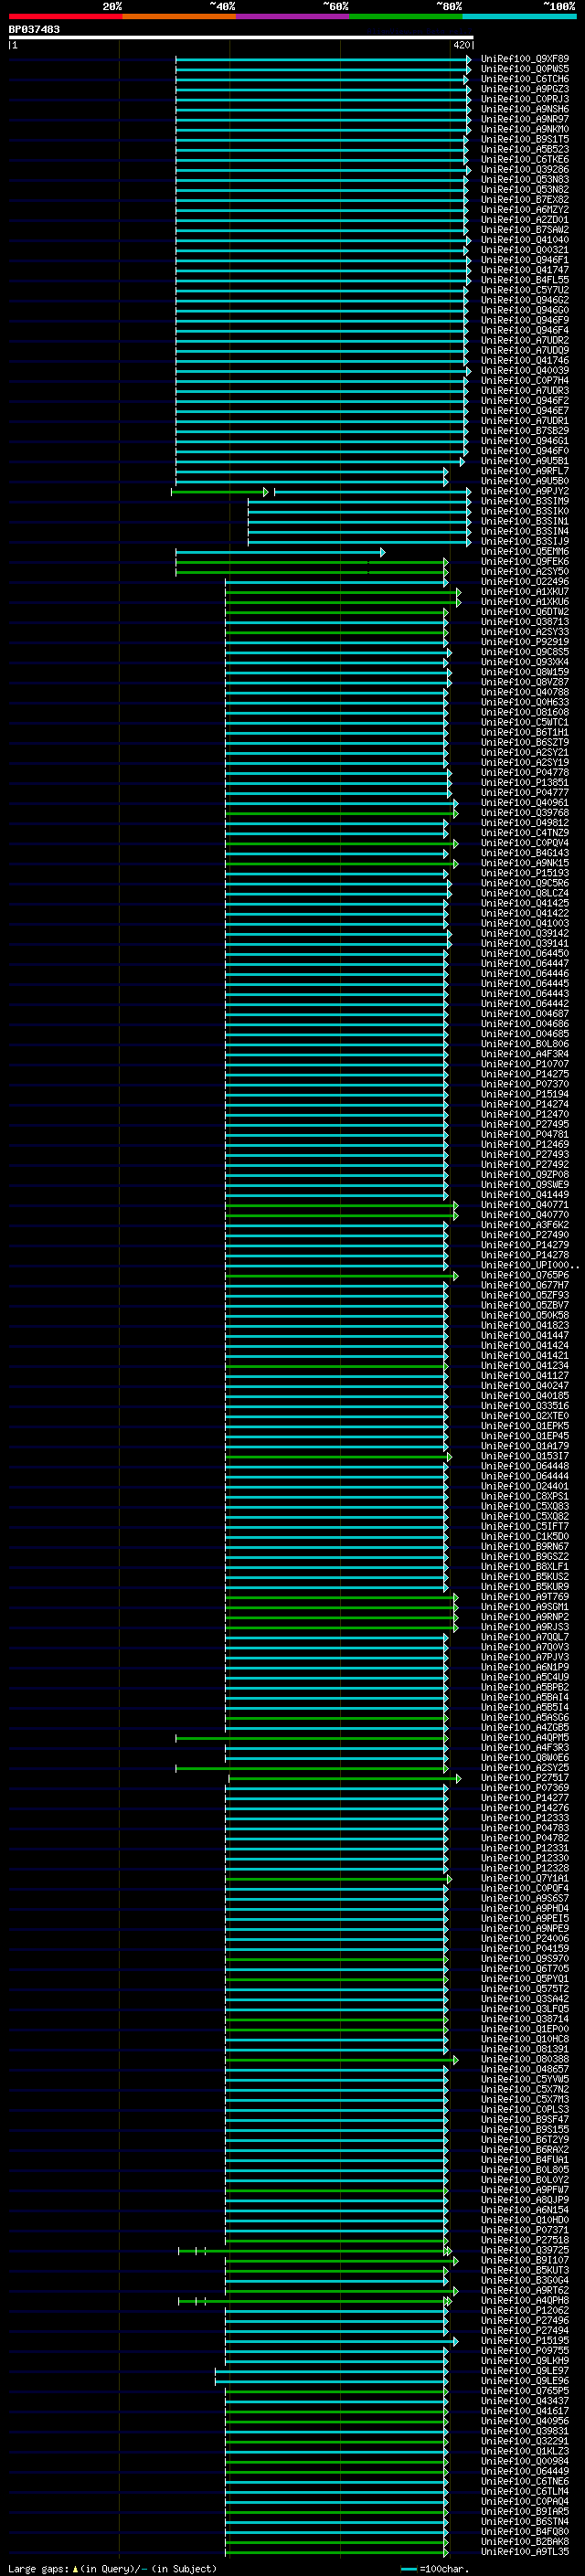This screenshot has height=2576, width=585.
Task: Click the purple ~60% identity legend segment
Action: pyautogui.click(x=292, y=16)
